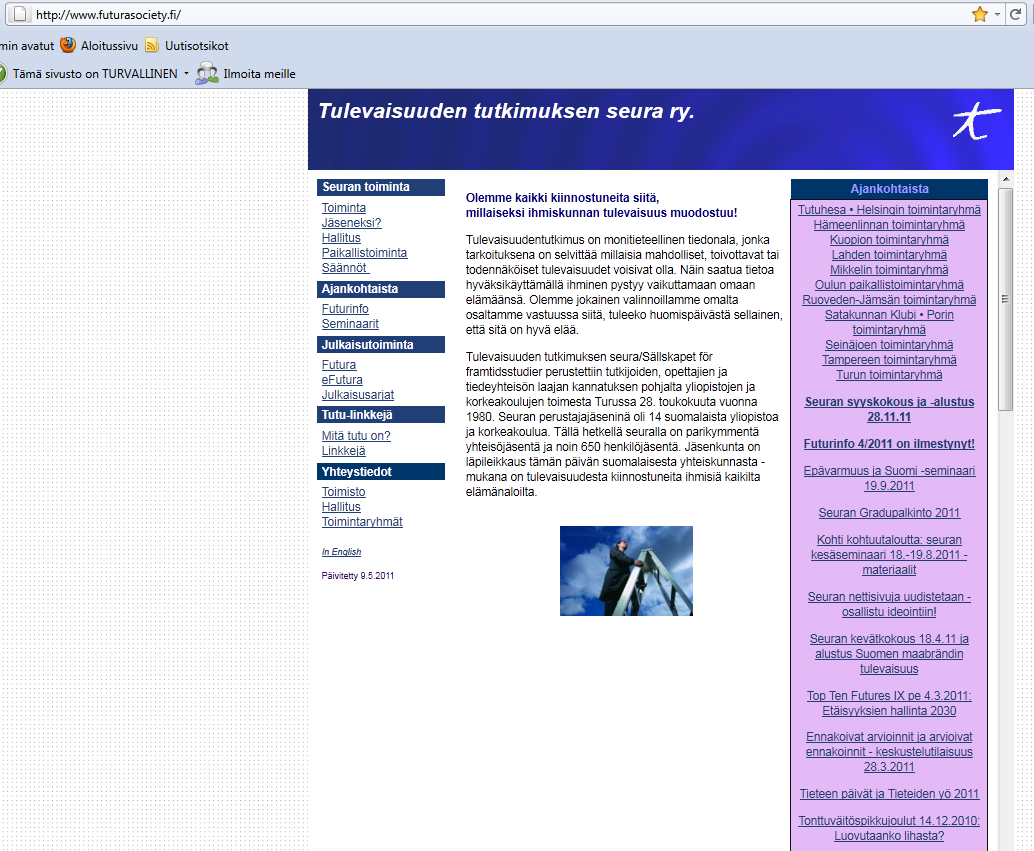The image size is (1034, 851).
Task: Open Seinäjoen toimintaryhmä link
Action: tap(889, 345)
